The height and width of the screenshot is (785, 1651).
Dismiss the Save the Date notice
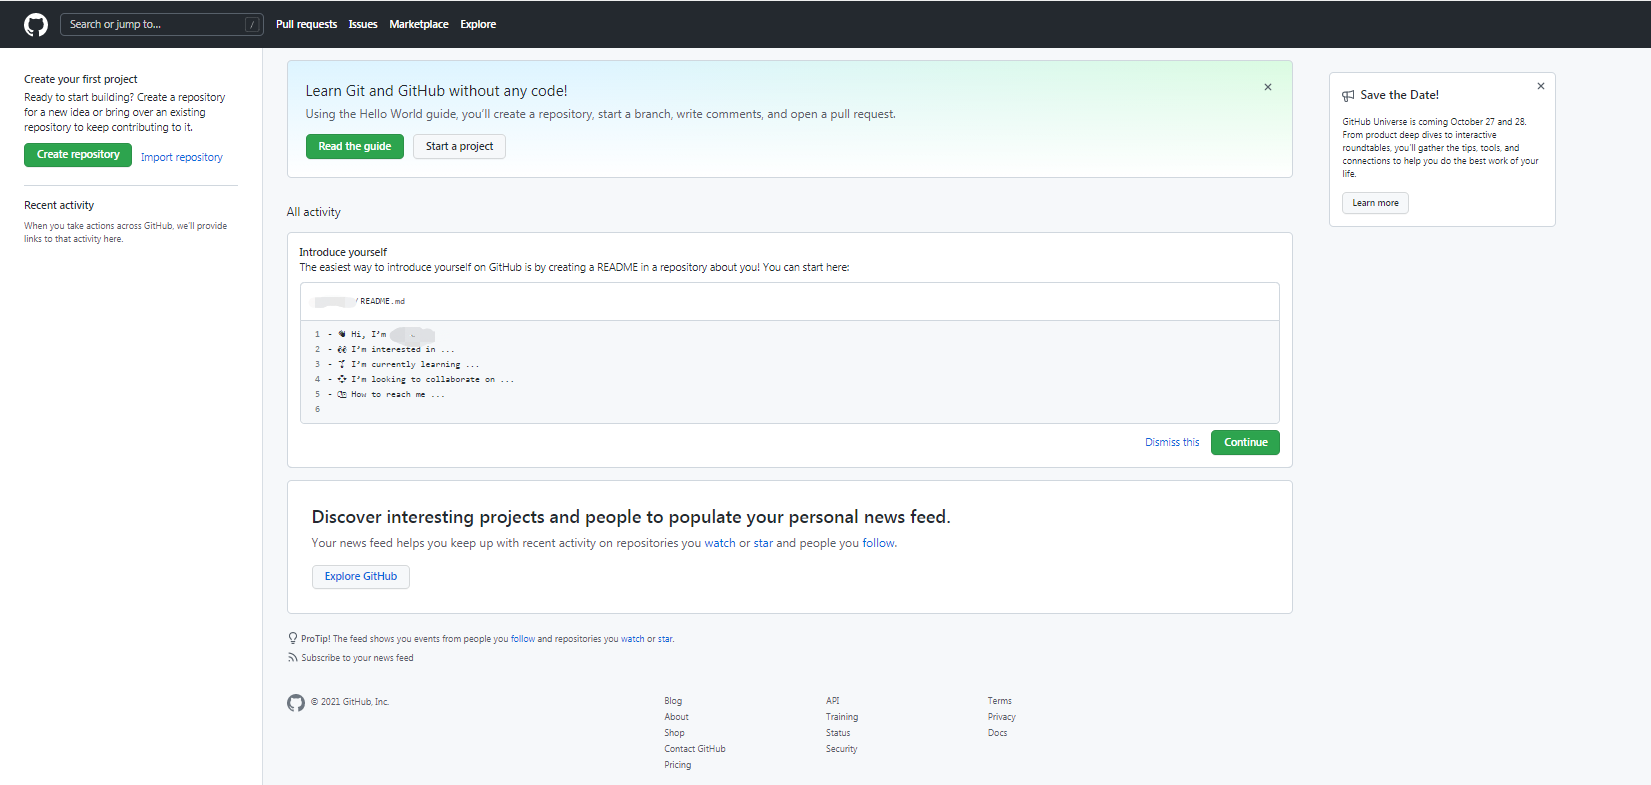pyautogui.click(x=1541, y=86)
